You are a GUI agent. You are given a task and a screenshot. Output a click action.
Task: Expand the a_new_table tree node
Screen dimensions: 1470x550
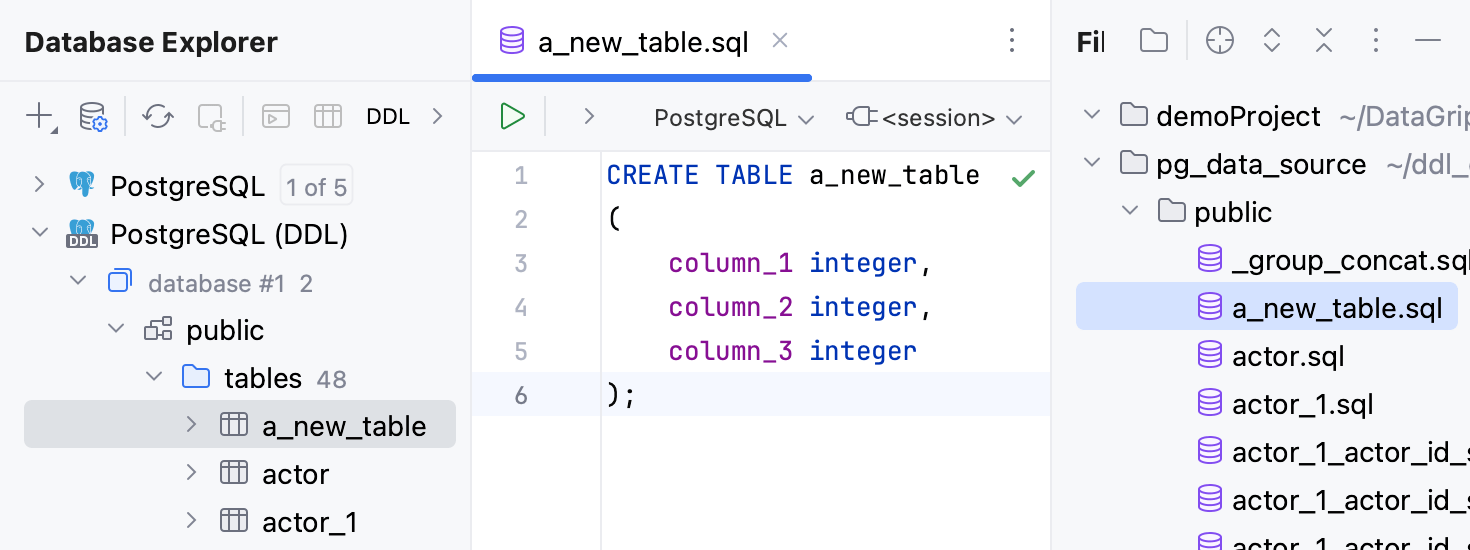pyautogui.click(x=192, y=425)
